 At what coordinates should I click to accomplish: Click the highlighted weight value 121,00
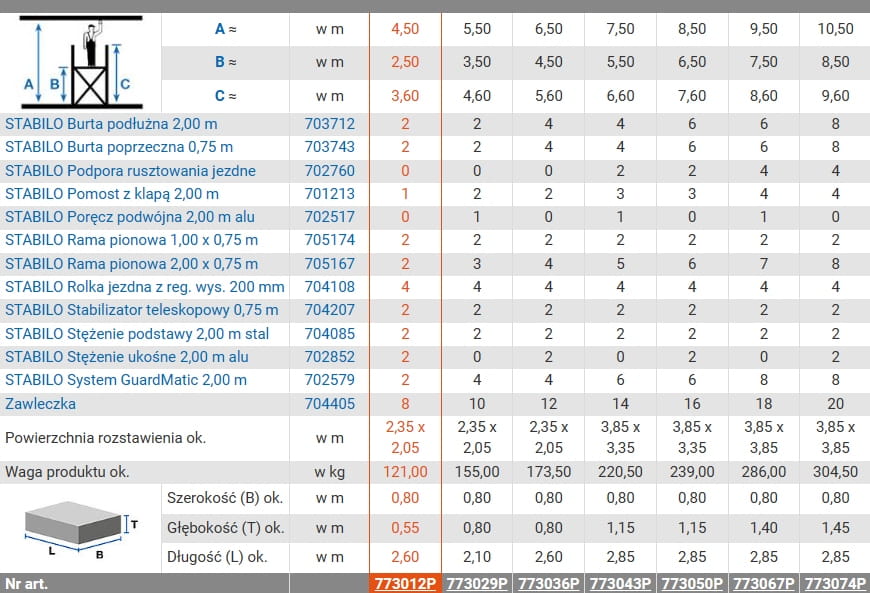click(x=405, y=472)
